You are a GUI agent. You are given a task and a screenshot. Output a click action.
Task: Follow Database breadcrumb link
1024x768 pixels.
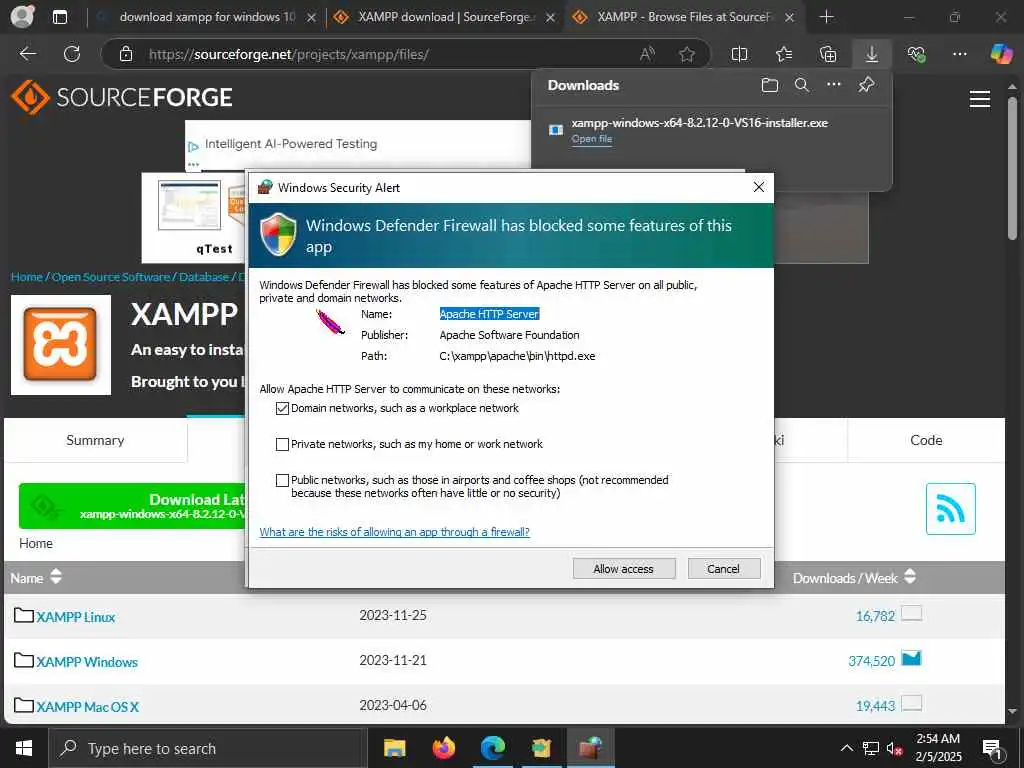(204, 277)
